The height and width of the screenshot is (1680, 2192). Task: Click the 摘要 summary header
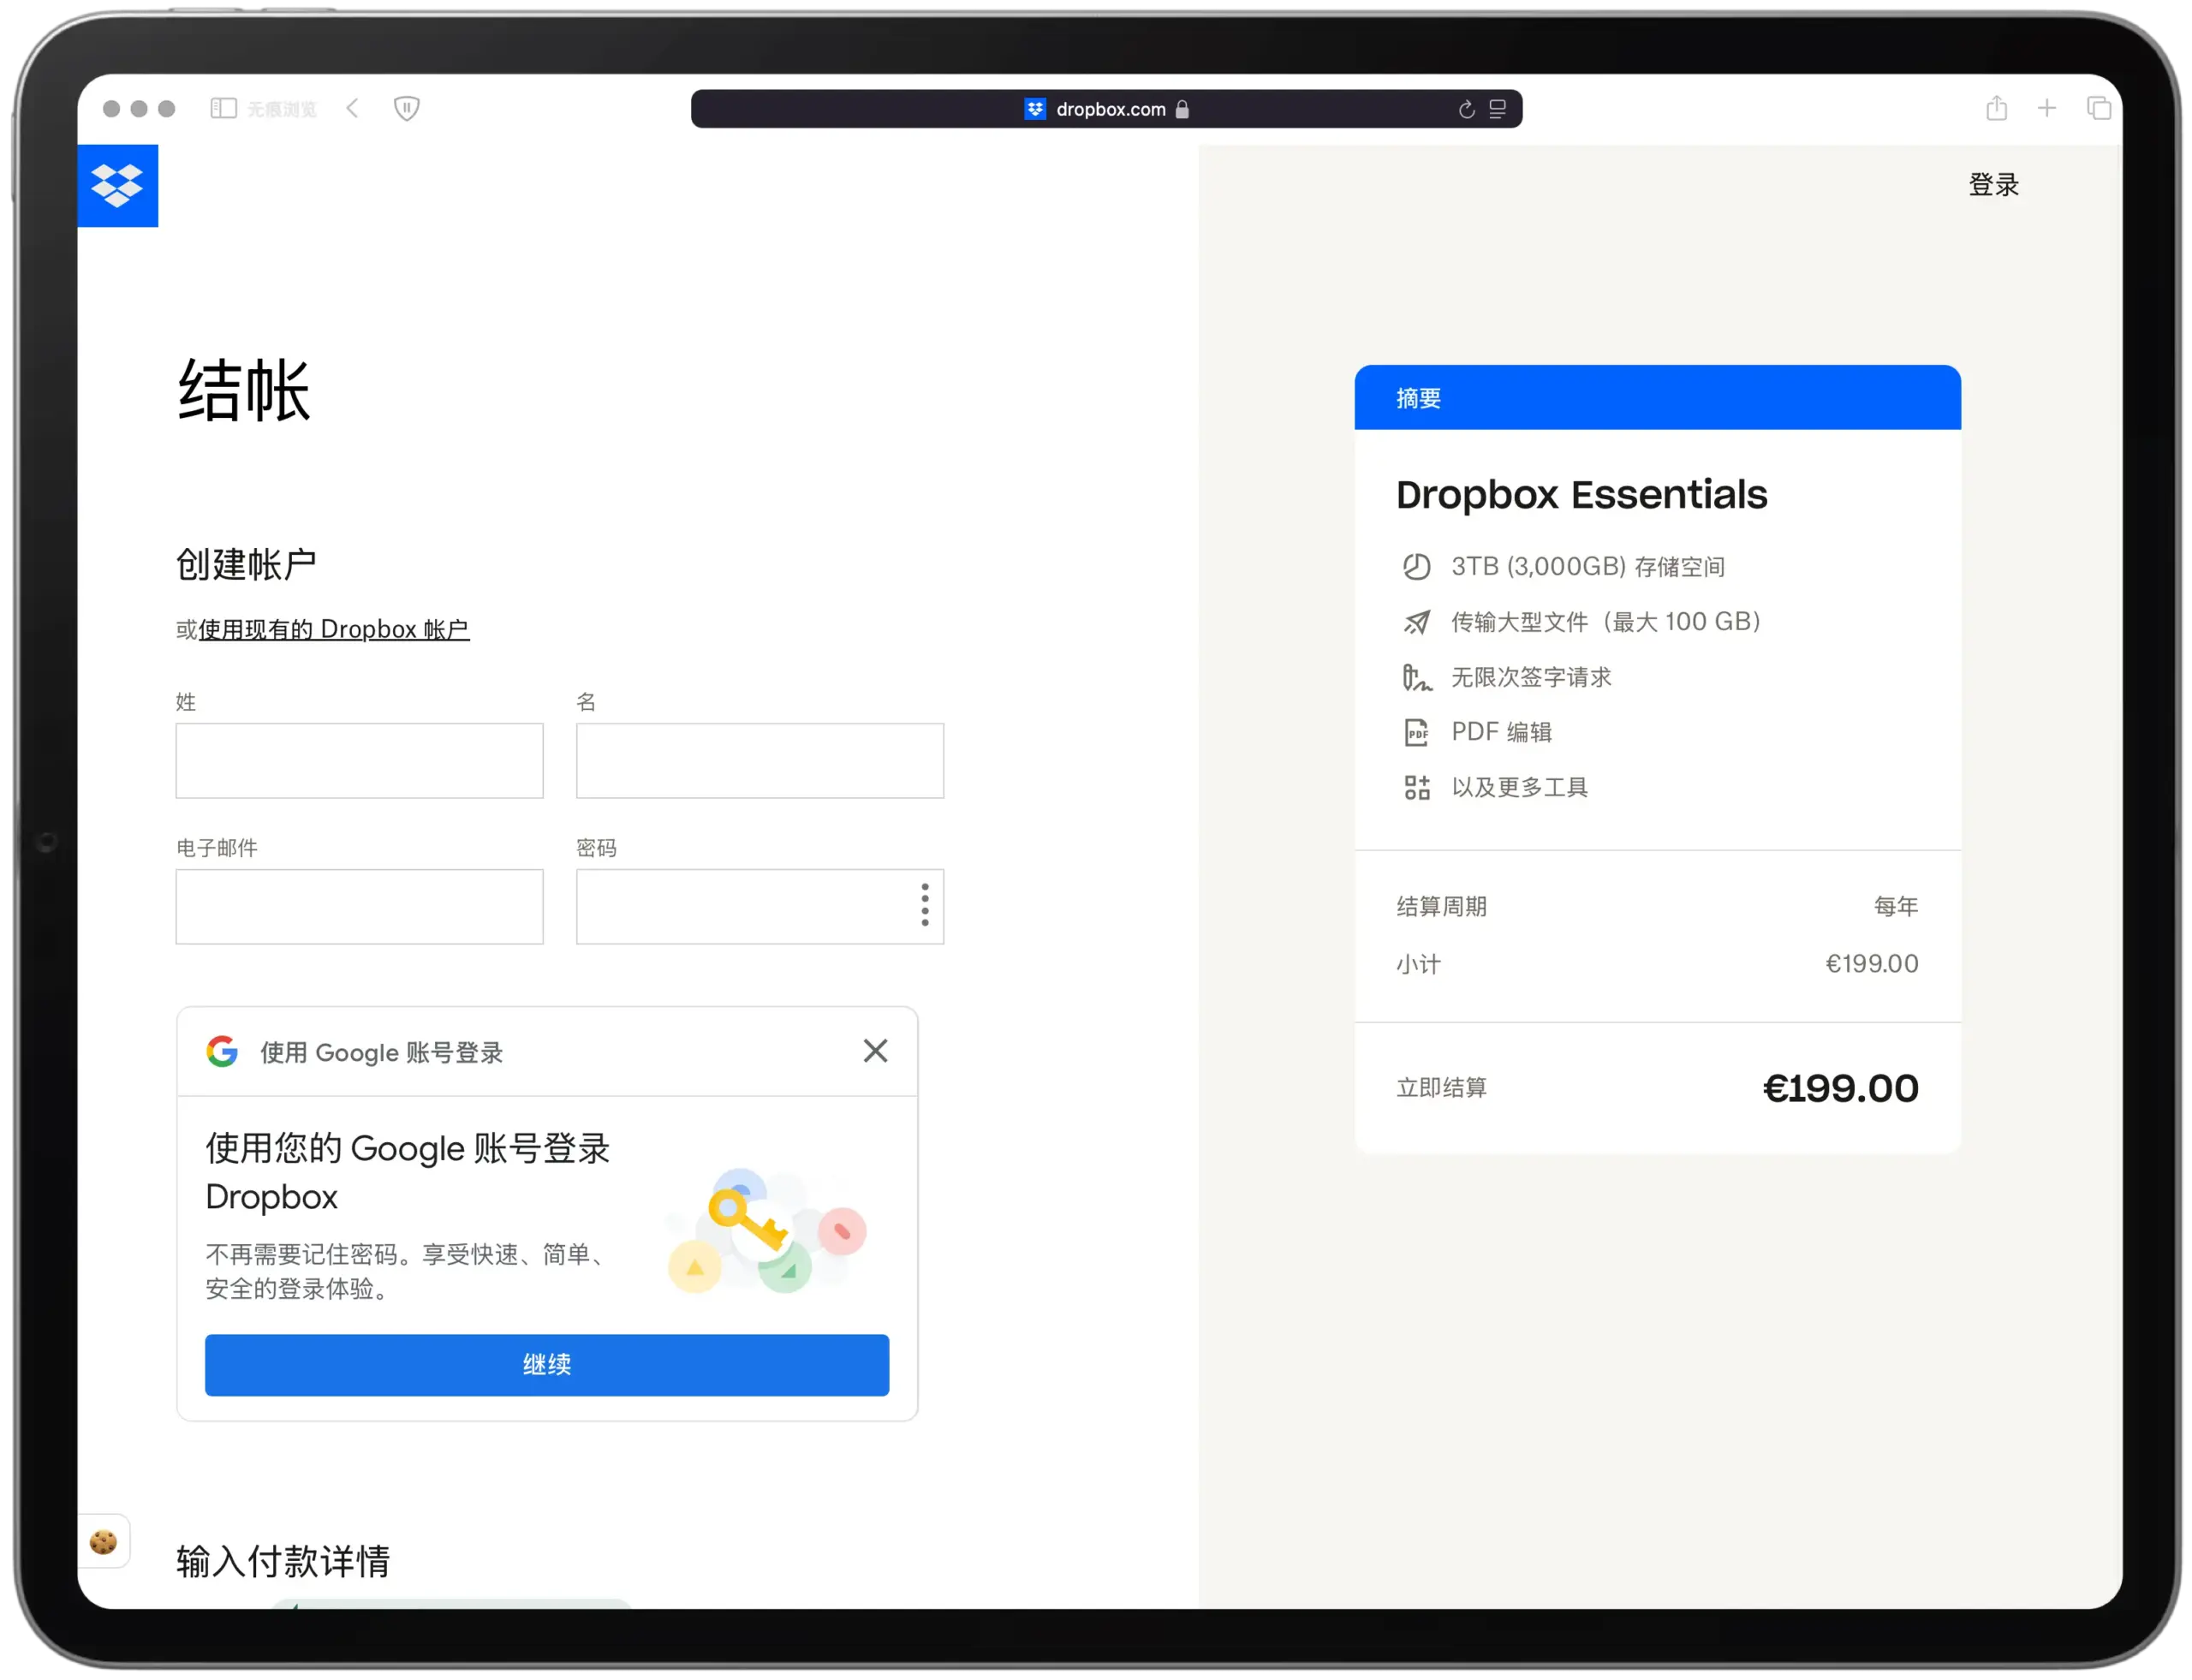click(x=1657, y=398)
